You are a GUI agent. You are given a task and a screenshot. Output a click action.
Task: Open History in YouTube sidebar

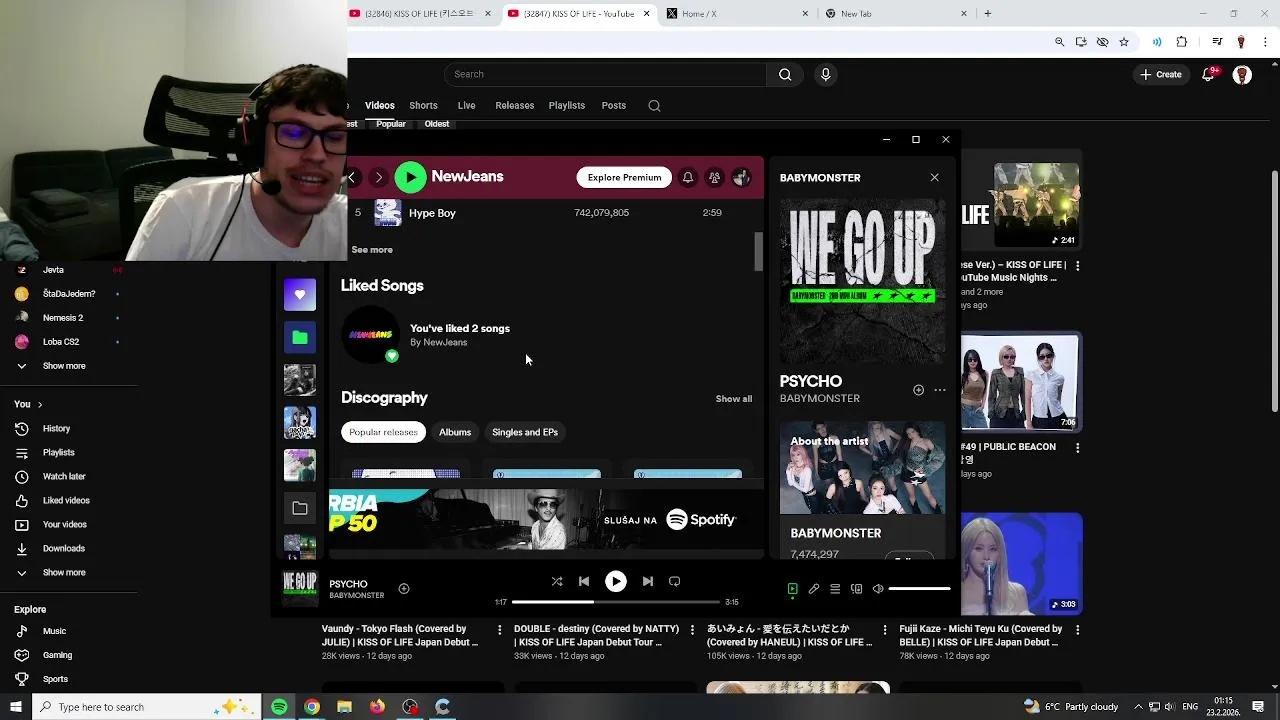tap(56, 429)
